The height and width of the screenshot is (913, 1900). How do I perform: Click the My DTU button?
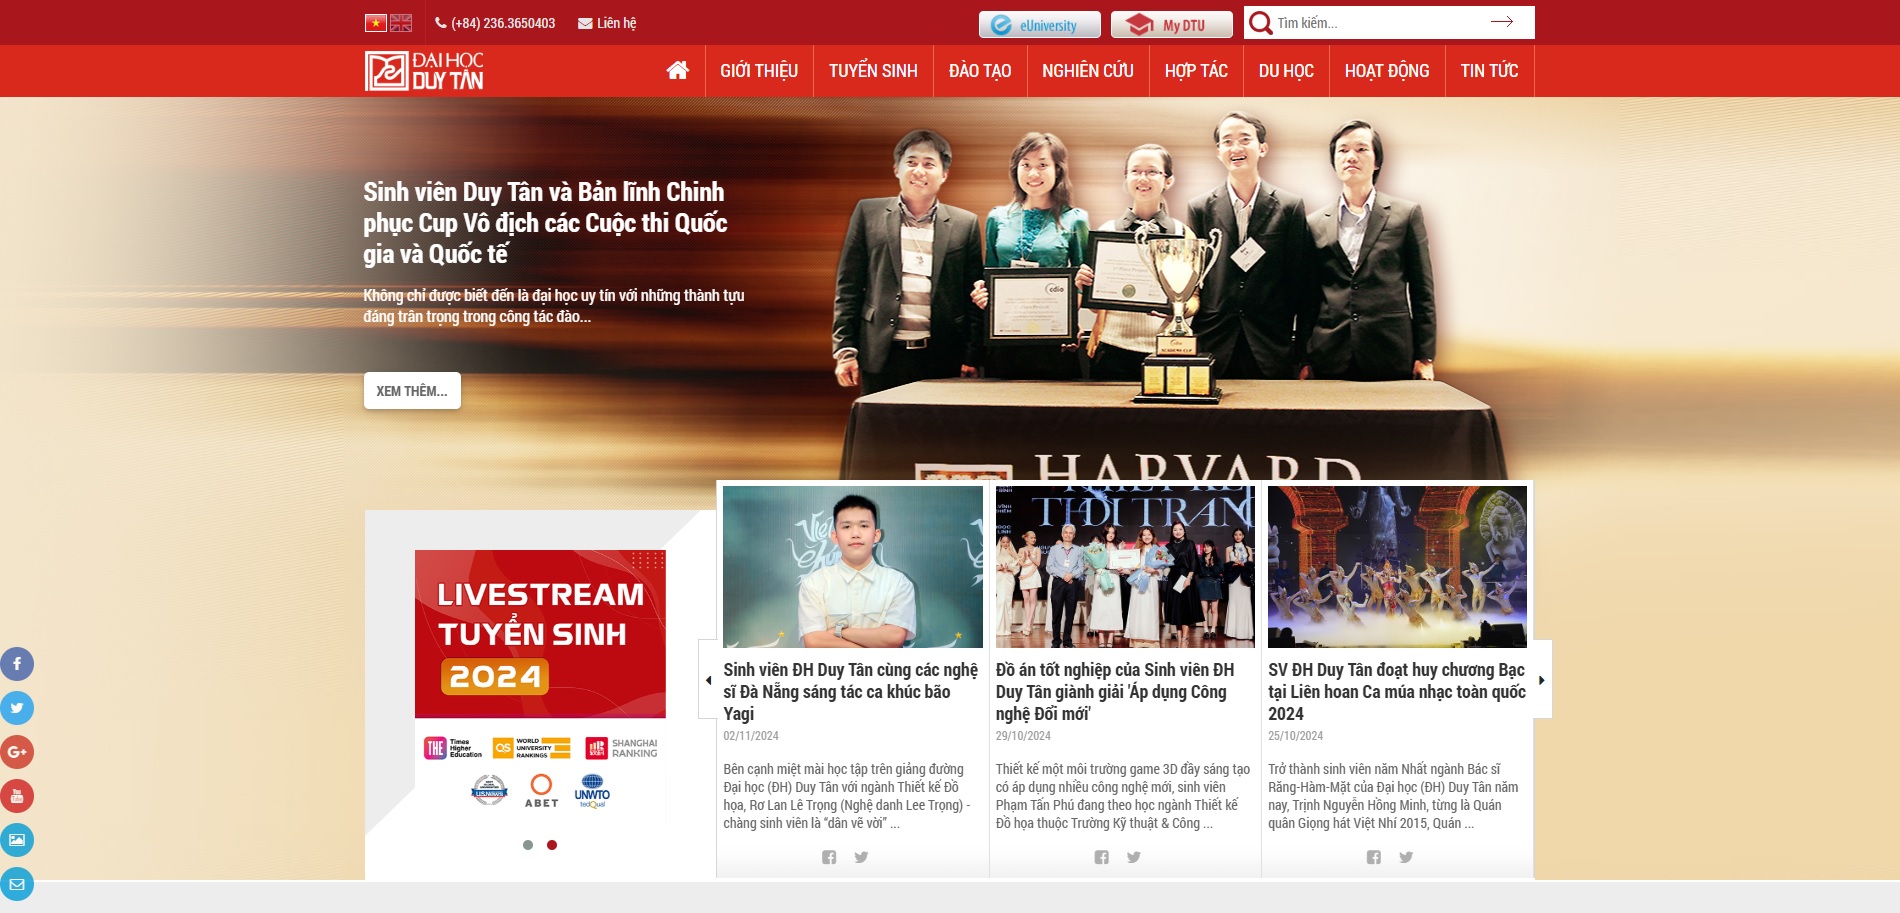(1171, 25)
